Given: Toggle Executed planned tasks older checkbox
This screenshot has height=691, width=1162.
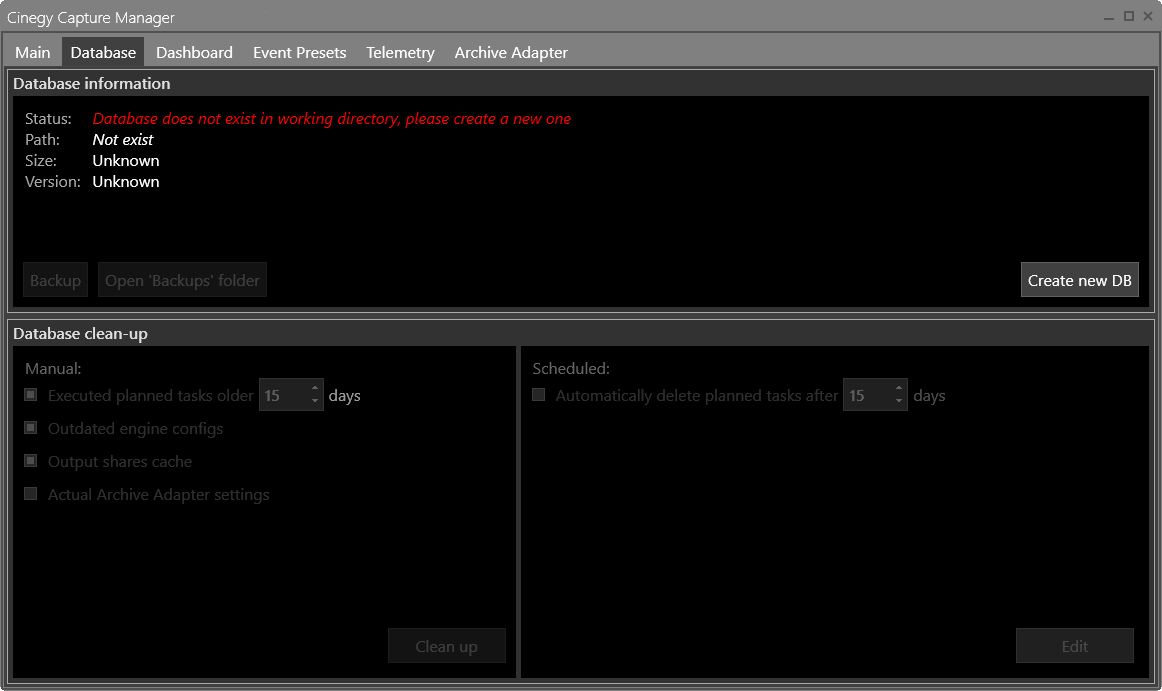Looking at the screenshot, I should pos(30,395).
